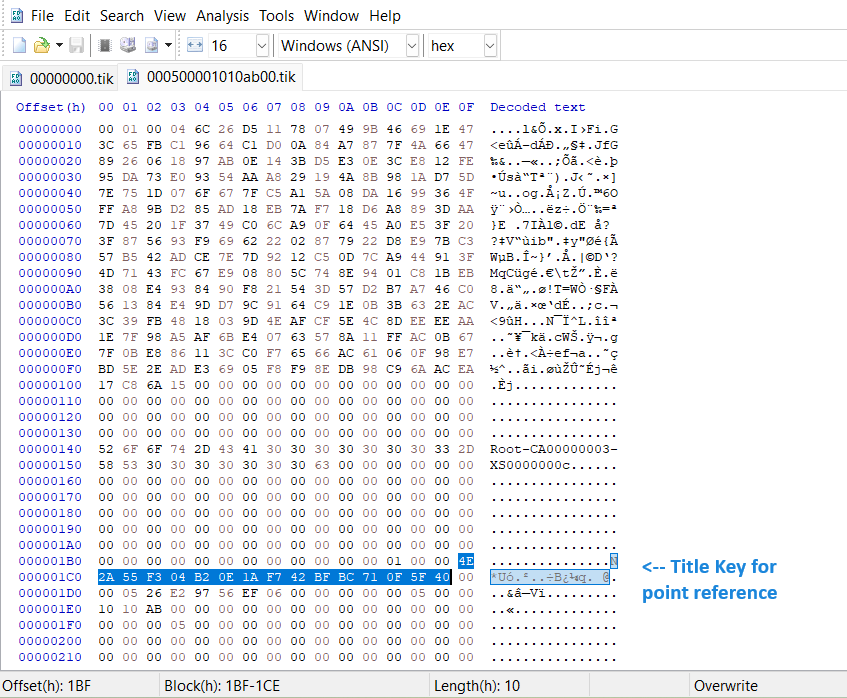The height and width of the screenshot is (698, 847).
Task: Open the View menu
Action: point(170,16)
